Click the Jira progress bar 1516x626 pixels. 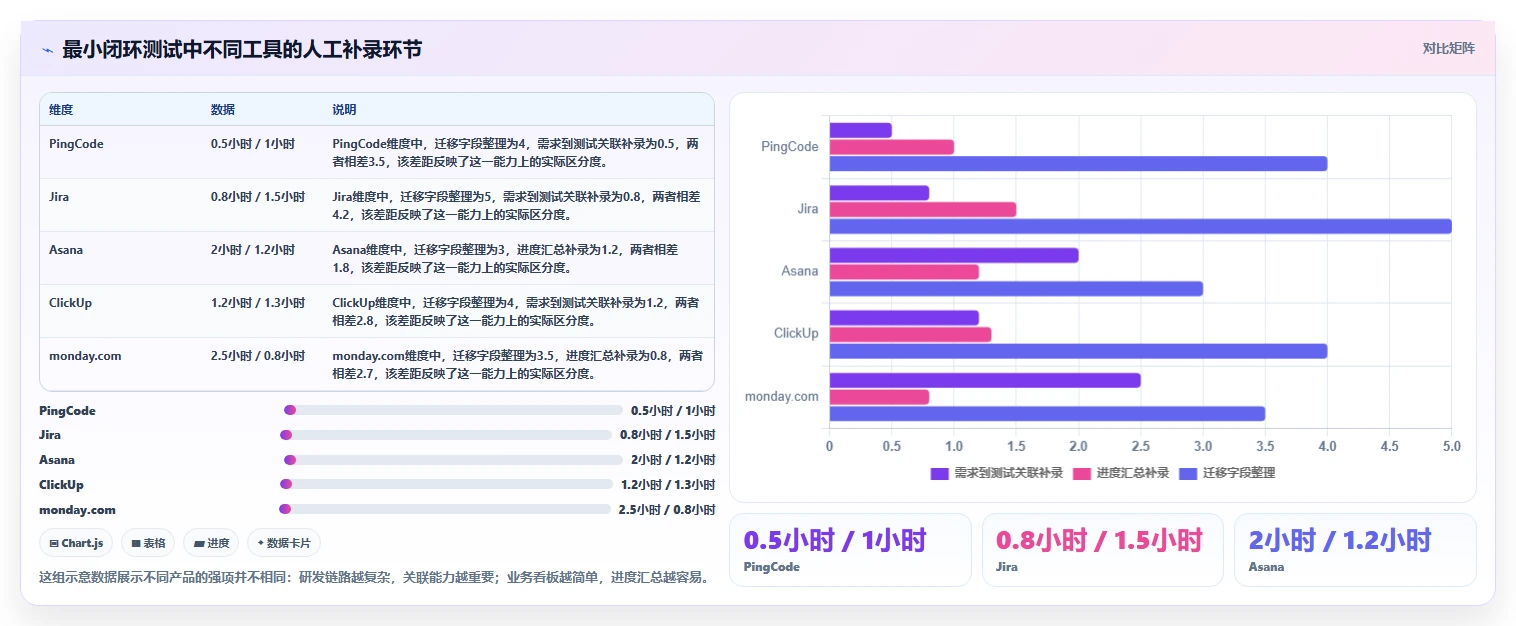[446, 435]
